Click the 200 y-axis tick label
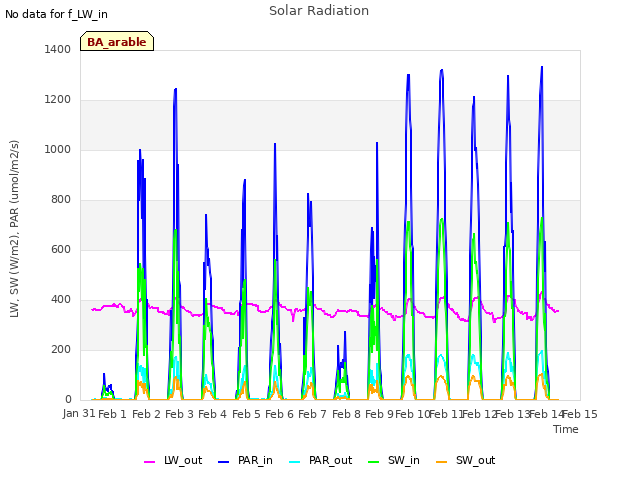Screen dimensions: 640x480 click(x=61, y=349)
